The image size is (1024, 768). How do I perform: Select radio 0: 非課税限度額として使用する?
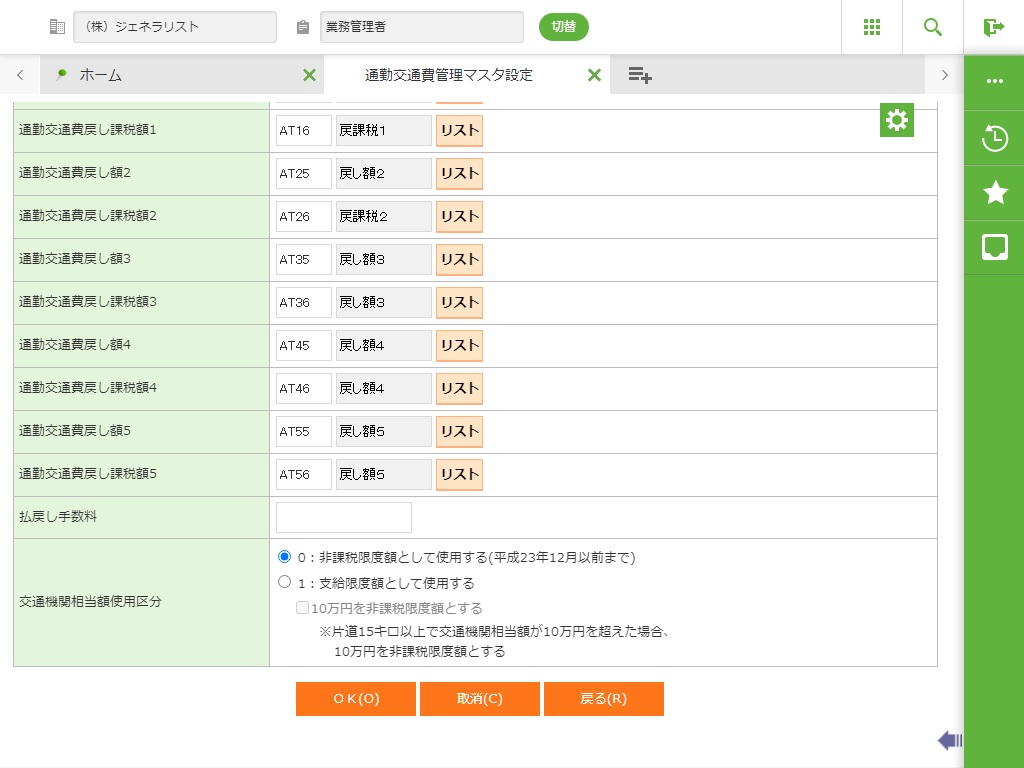pyautogui.click(x=285, y=557)
